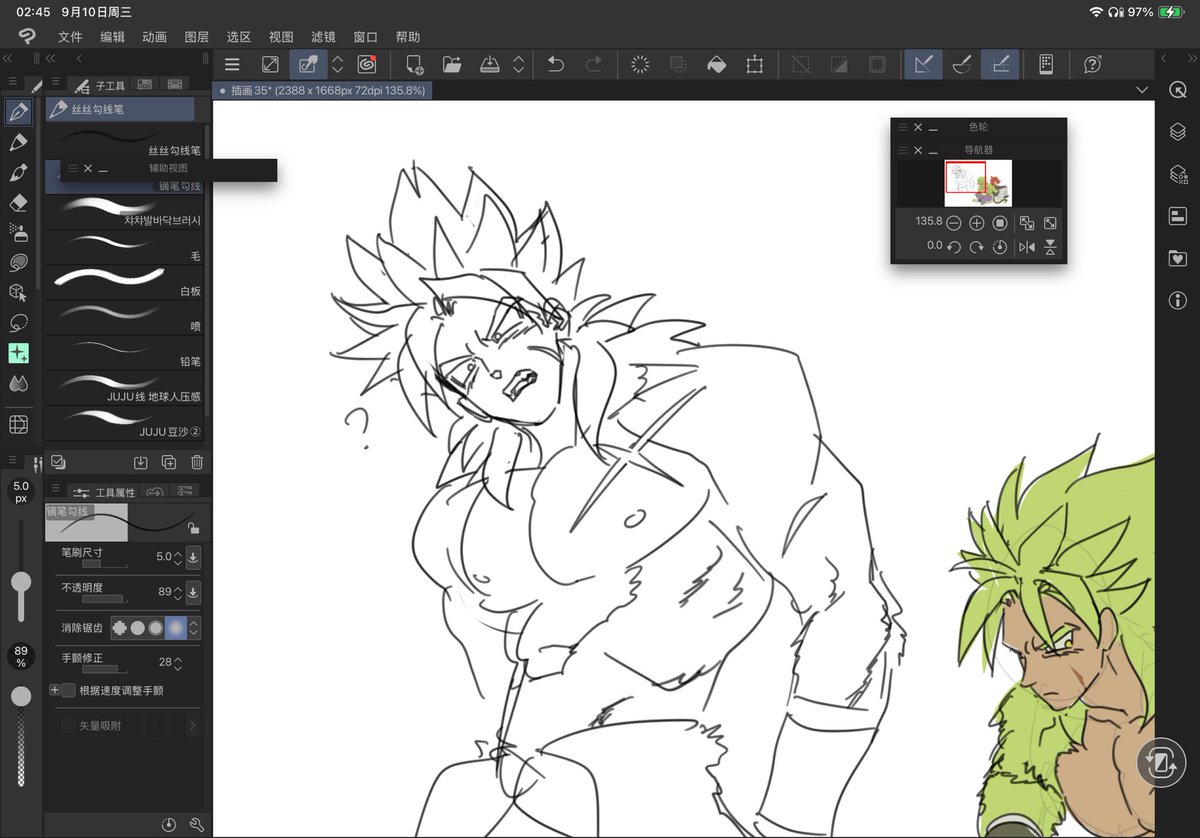Select the 白板 brush
Image resolution: width=1200 pixels, height=838 pixels.
pos(124,281)
